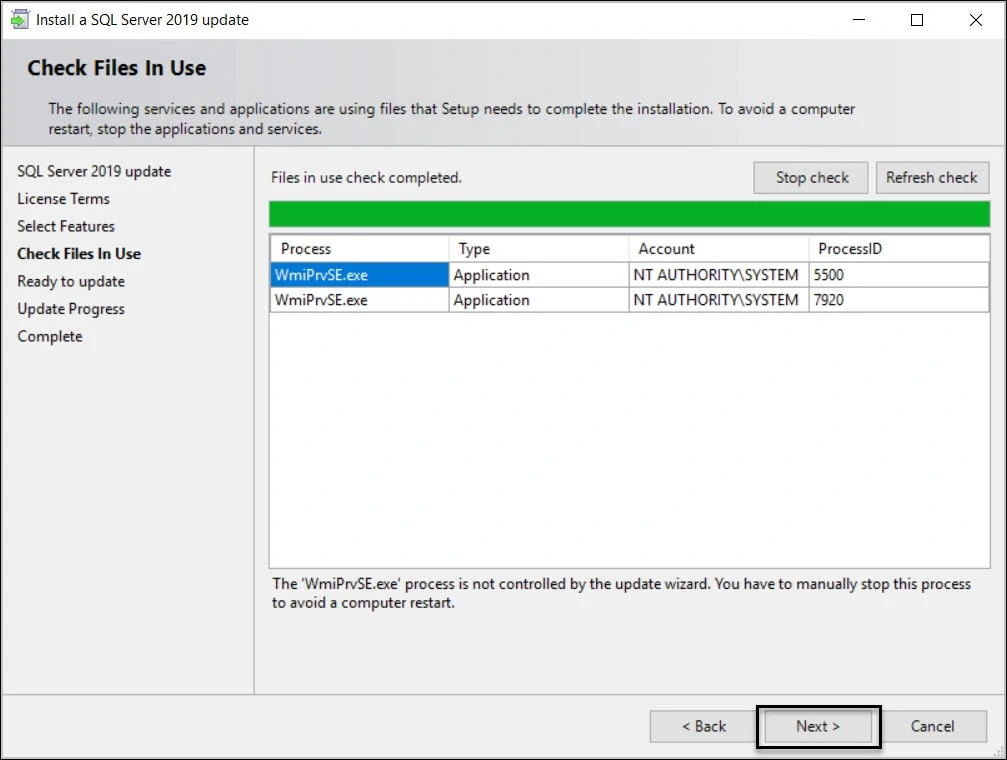Return to previous step with Back button
The width and height of the screenshot is (1007, 760).
point(703,726)
